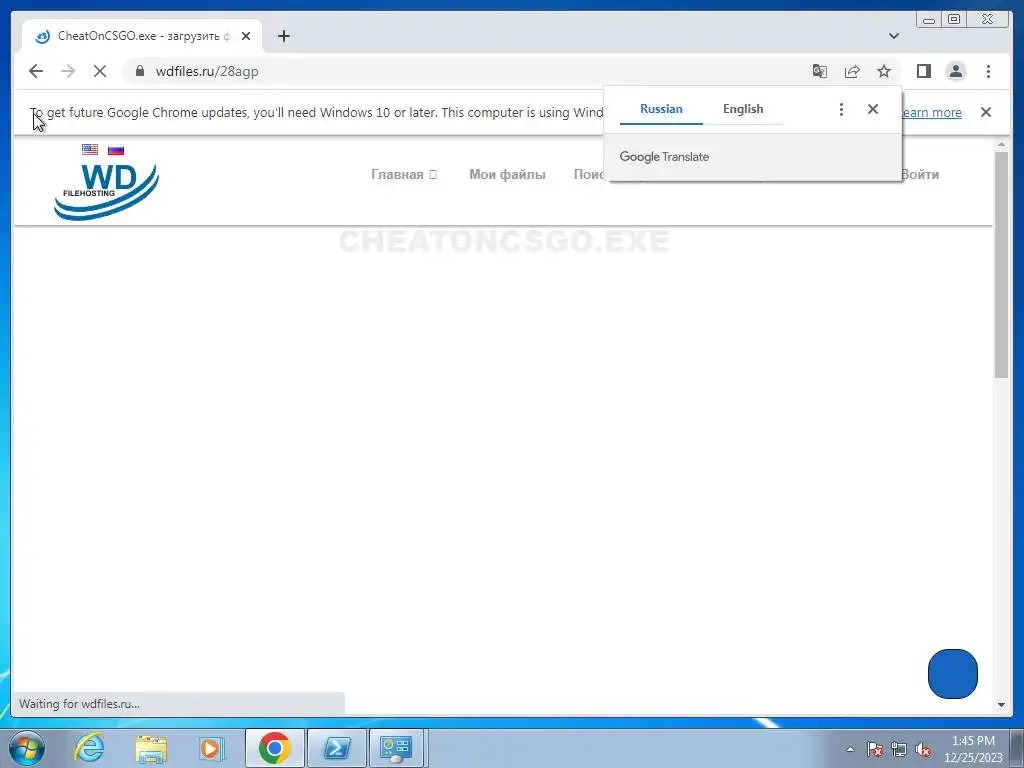
Task: Select Chrome taskbar button
Action: pos(275,748)
